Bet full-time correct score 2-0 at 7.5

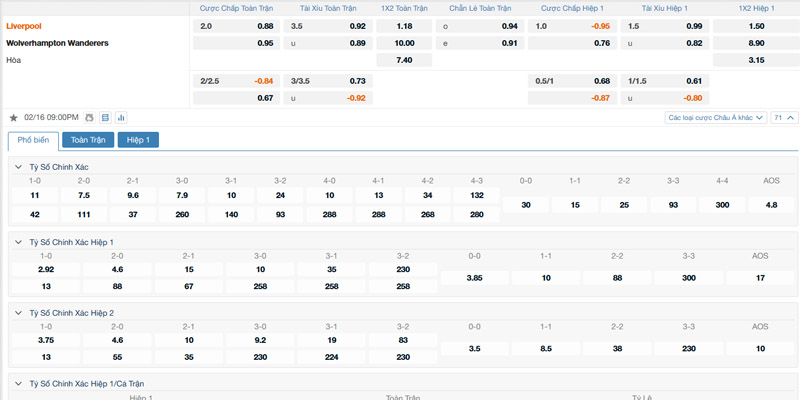(x=84, y=195)
